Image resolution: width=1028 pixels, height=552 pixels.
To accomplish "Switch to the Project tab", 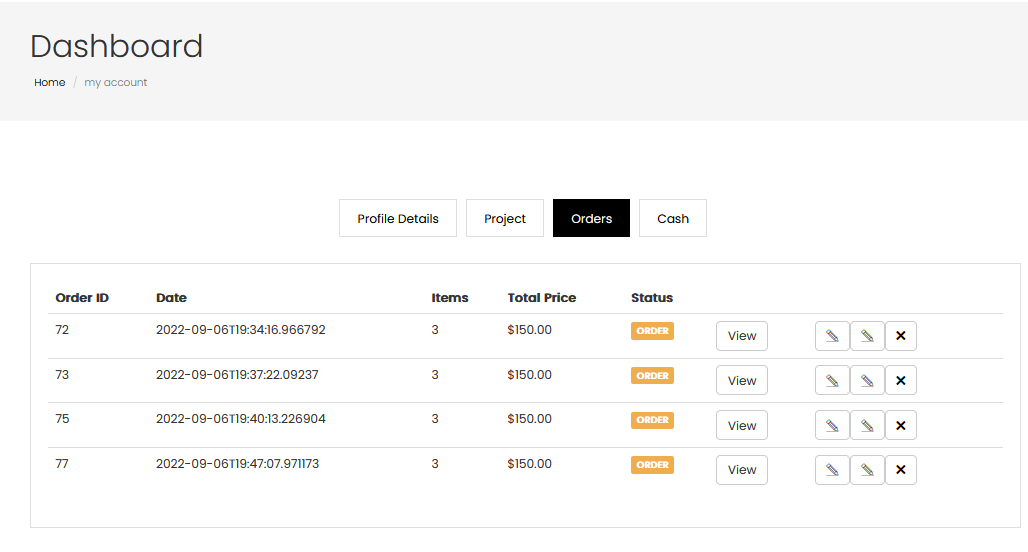I will [505, 218].
